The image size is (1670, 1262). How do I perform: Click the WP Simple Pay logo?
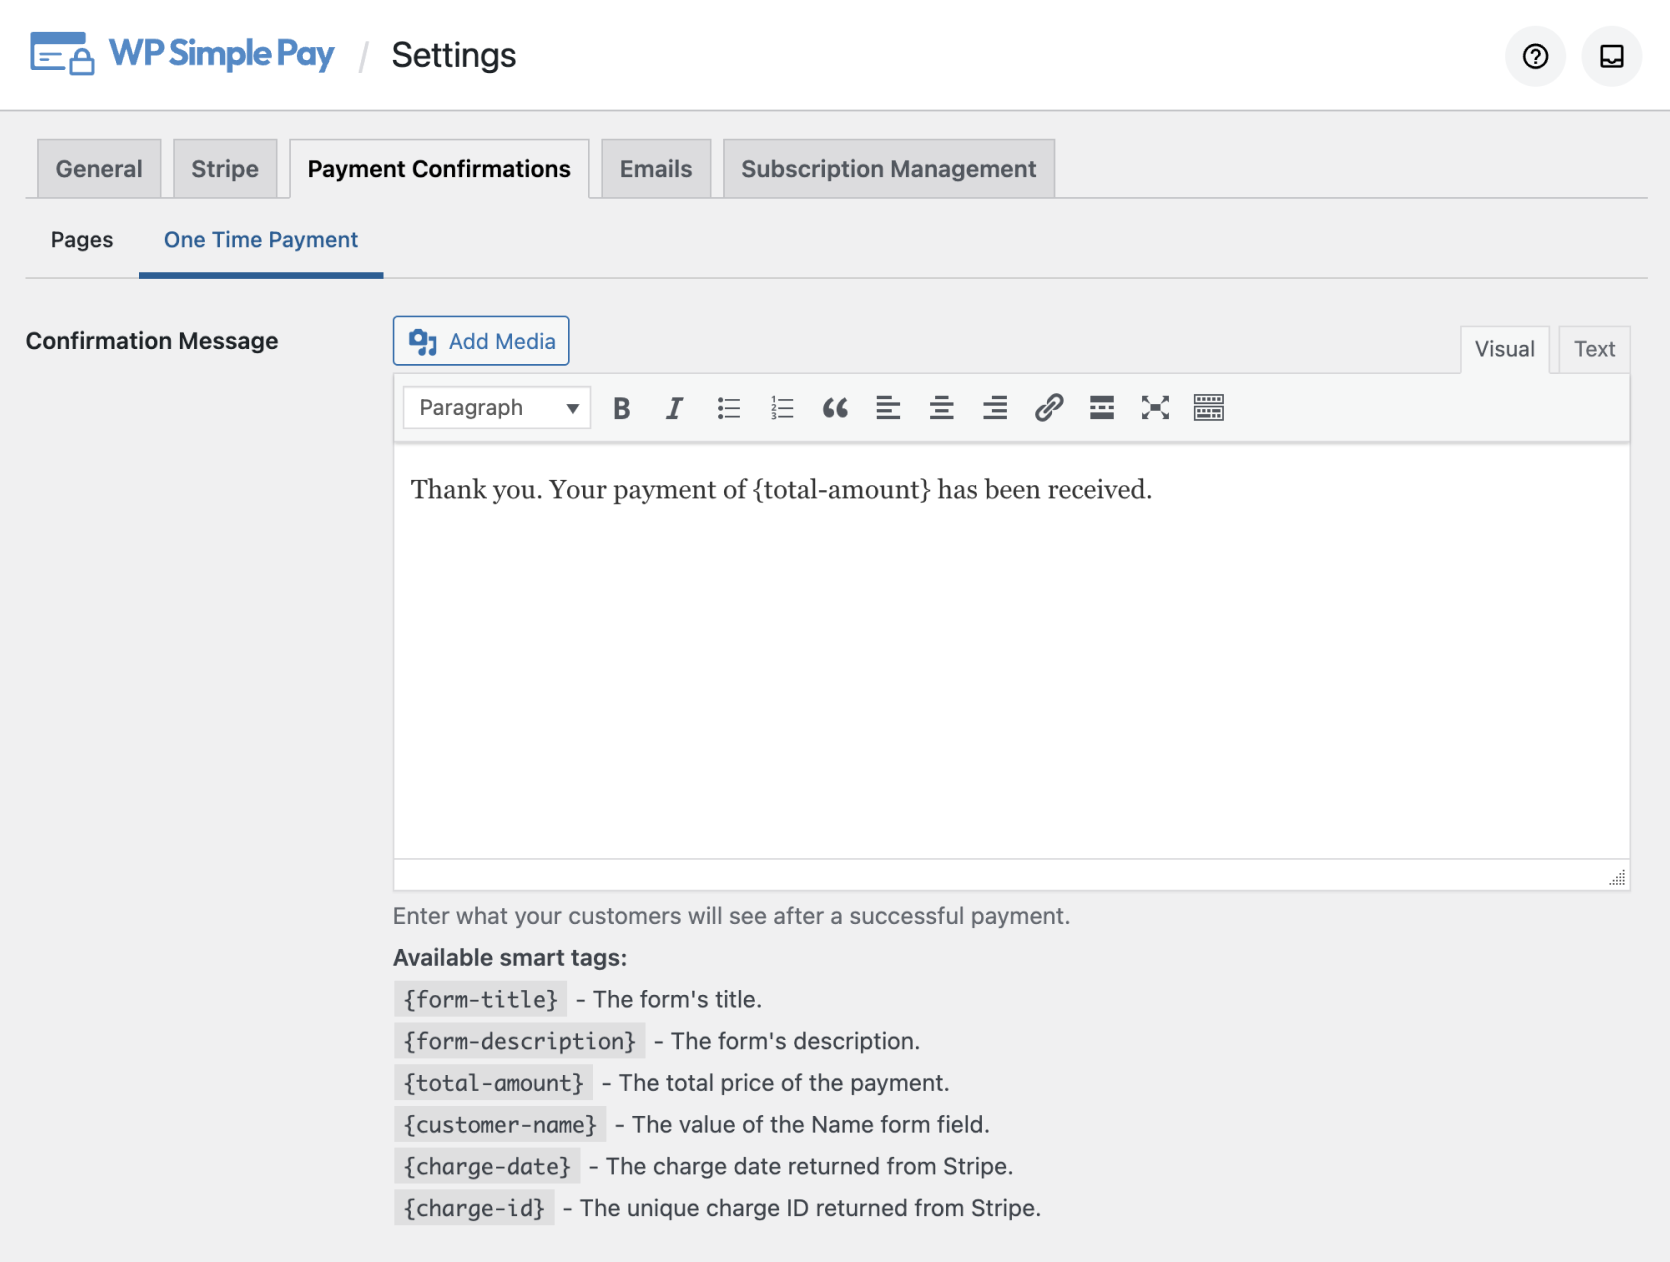coord(182,54)
